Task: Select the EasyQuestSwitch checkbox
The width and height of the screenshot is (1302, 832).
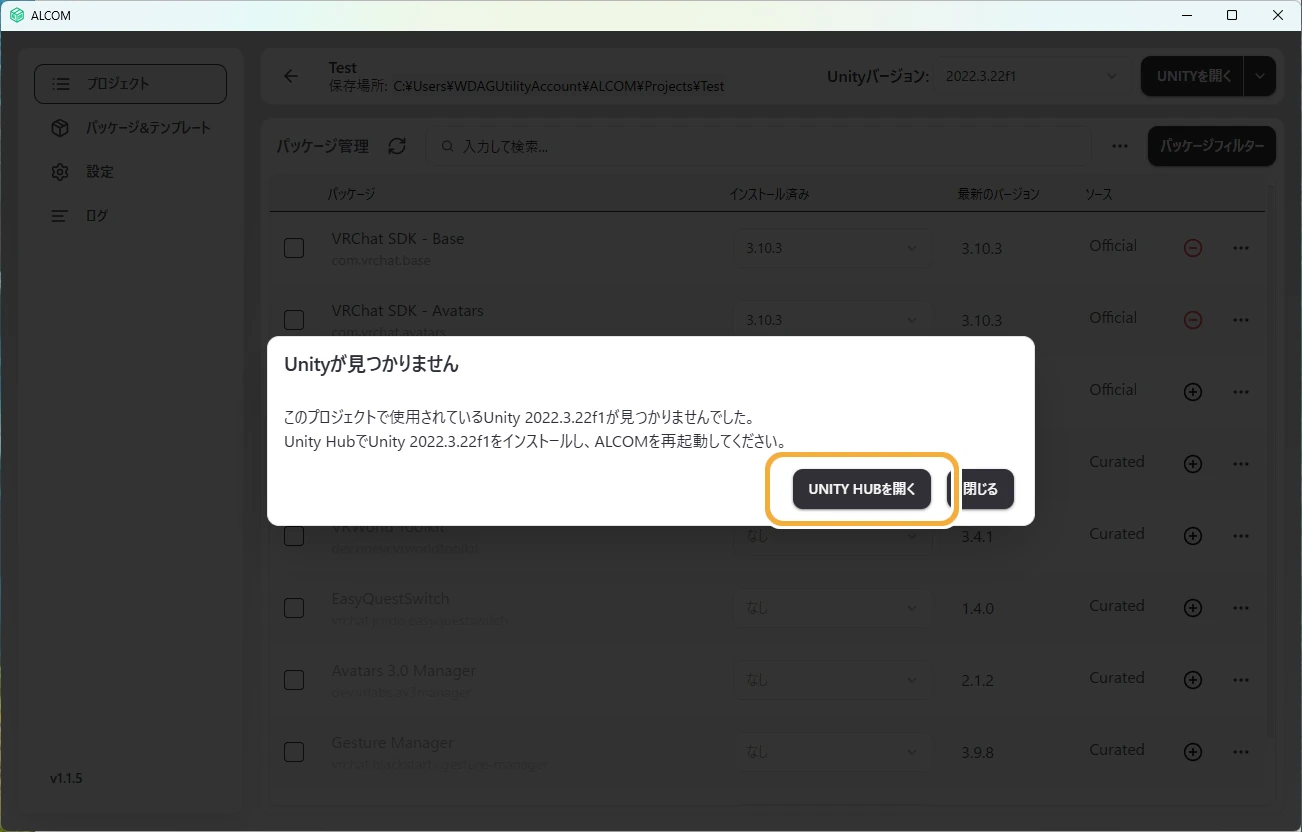Action: tap(294, 608)
